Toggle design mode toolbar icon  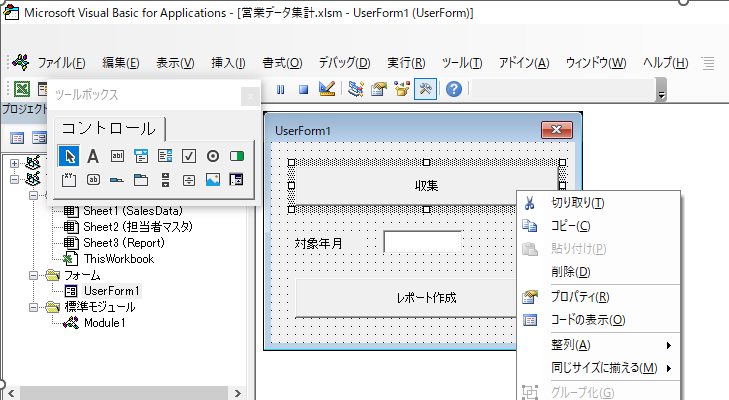(x=326, y=89)
